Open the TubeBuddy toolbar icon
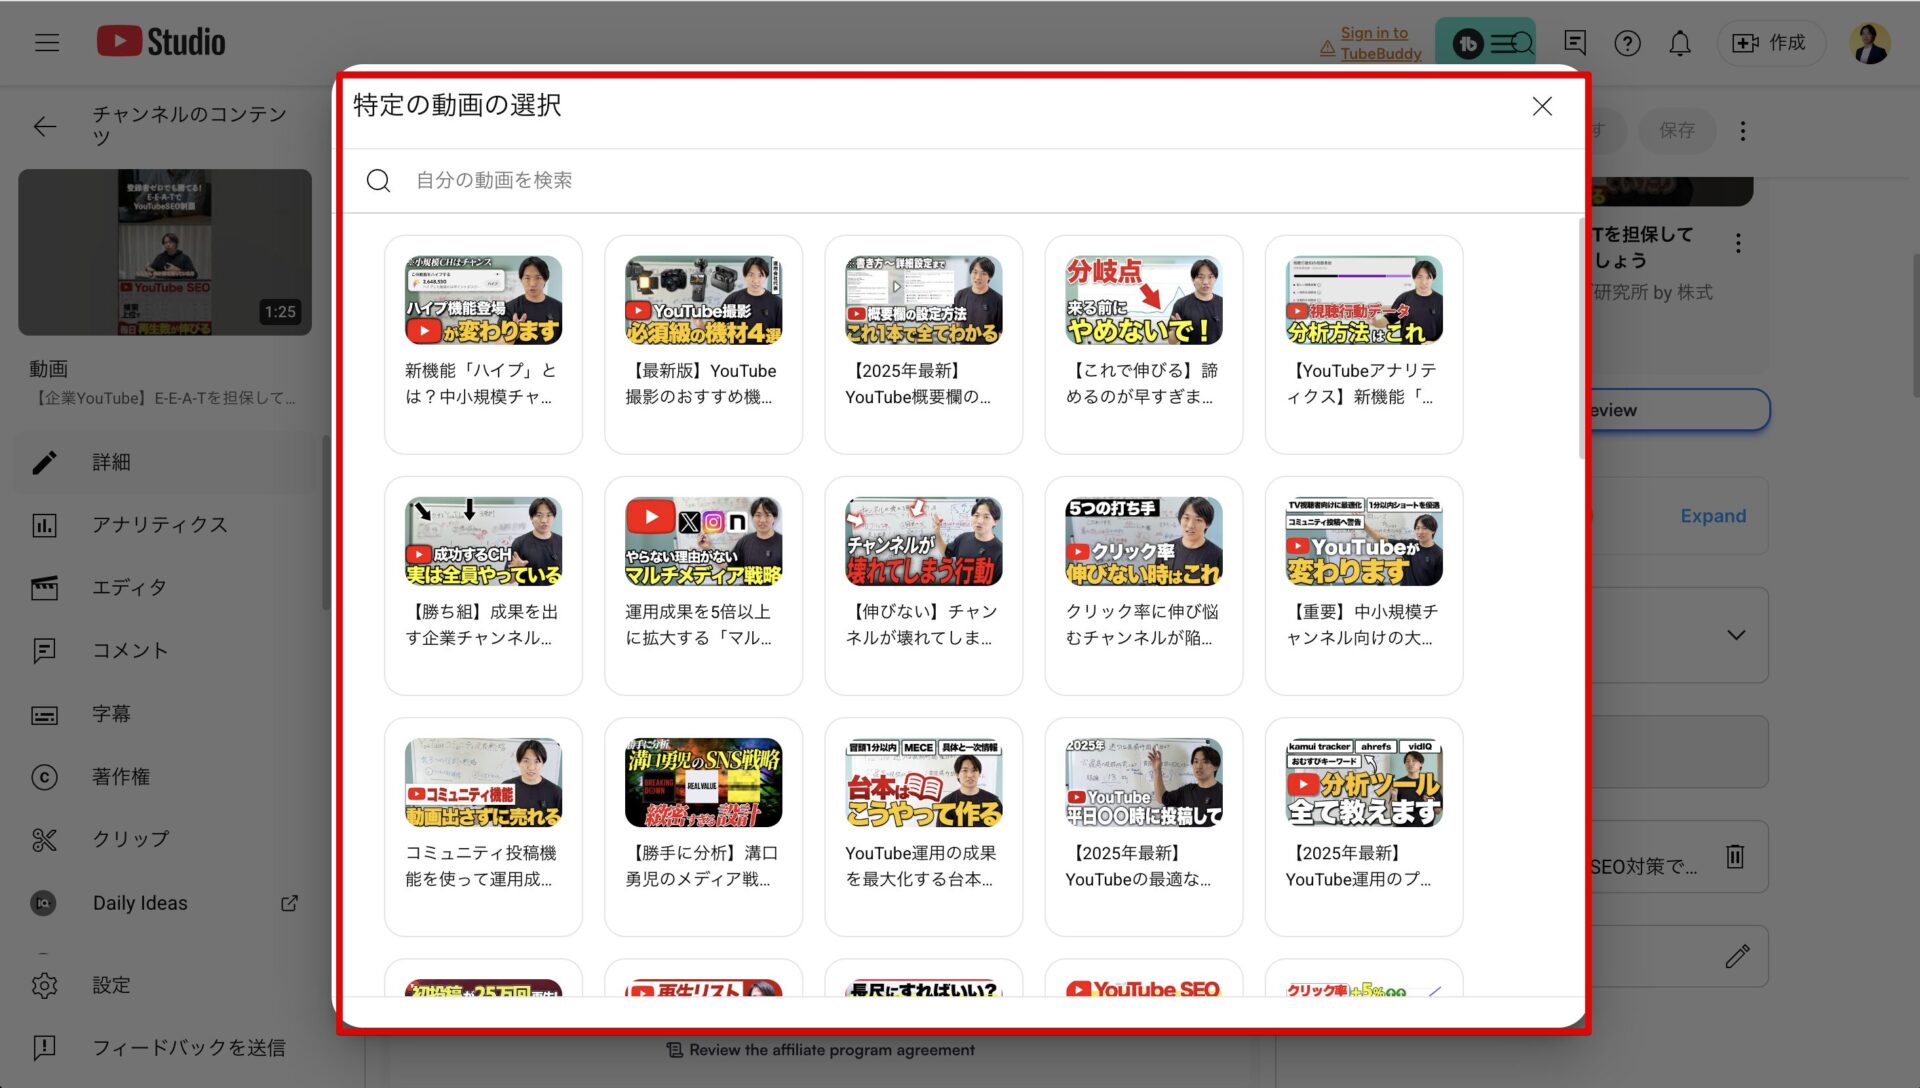This screenshot has width=1920, height=1088. (1485, 43)
